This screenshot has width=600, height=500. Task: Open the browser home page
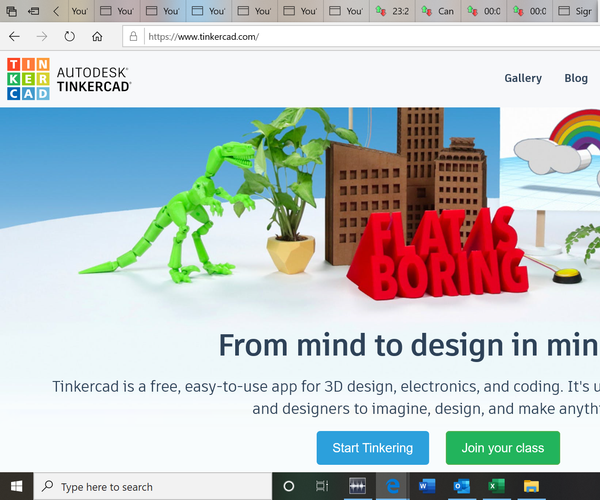click(x=97, y=36)
